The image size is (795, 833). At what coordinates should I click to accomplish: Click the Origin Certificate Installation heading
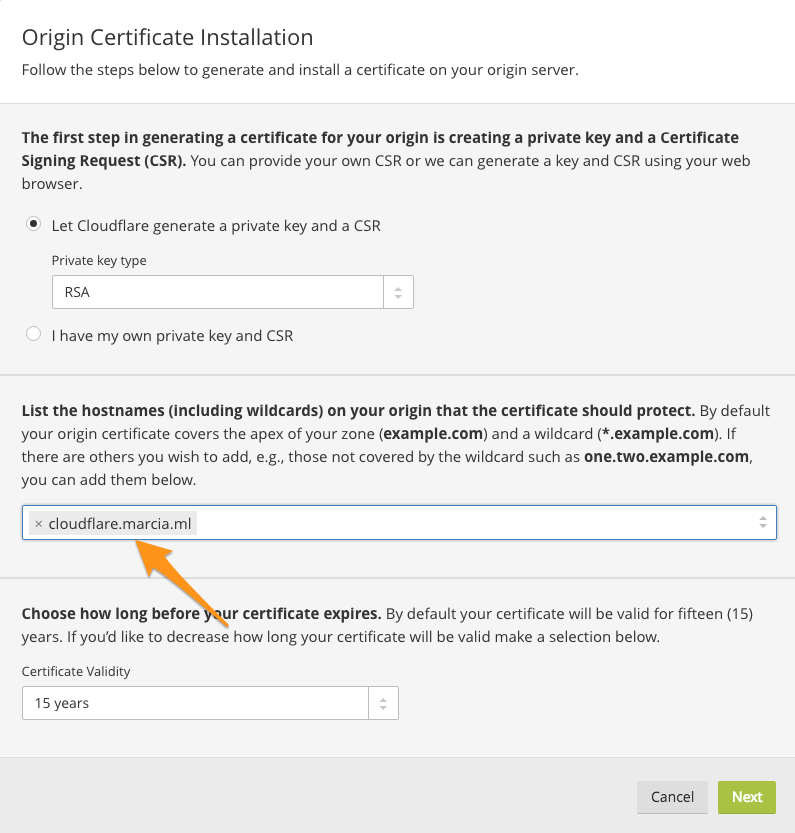pos(167,38)
